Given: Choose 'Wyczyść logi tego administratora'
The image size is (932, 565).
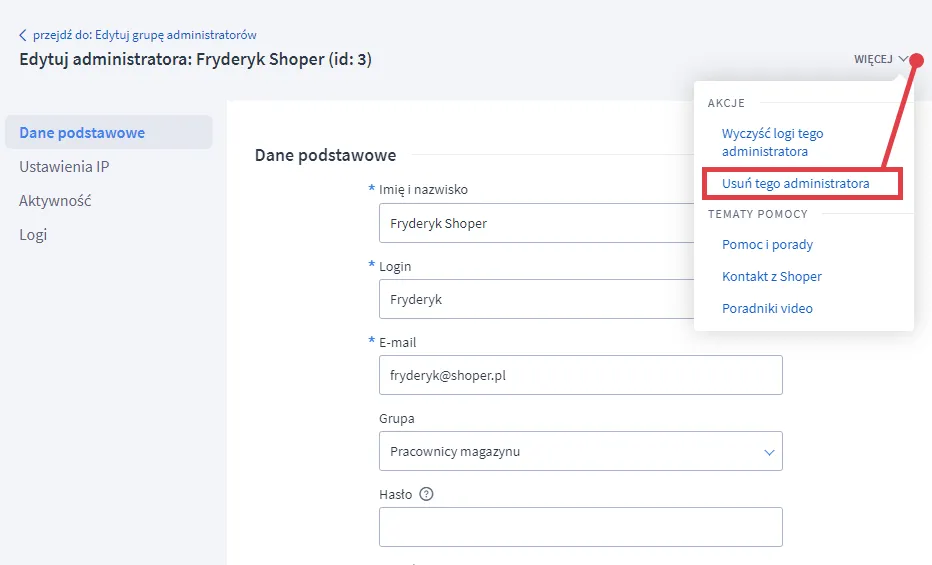Looking at the screenshot, I should pyautogui.click(x=772, y=142).
